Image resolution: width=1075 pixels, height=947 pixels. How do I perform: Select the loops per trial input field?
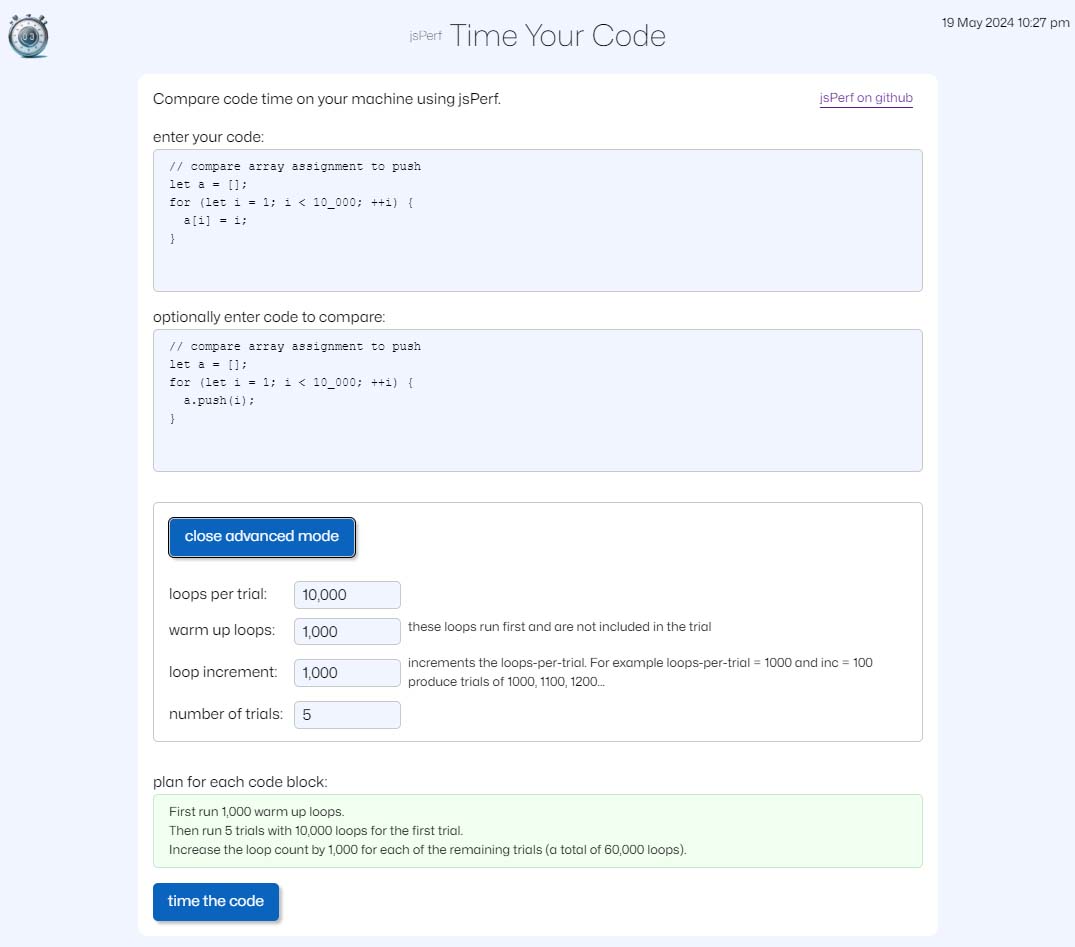[347, 595]
